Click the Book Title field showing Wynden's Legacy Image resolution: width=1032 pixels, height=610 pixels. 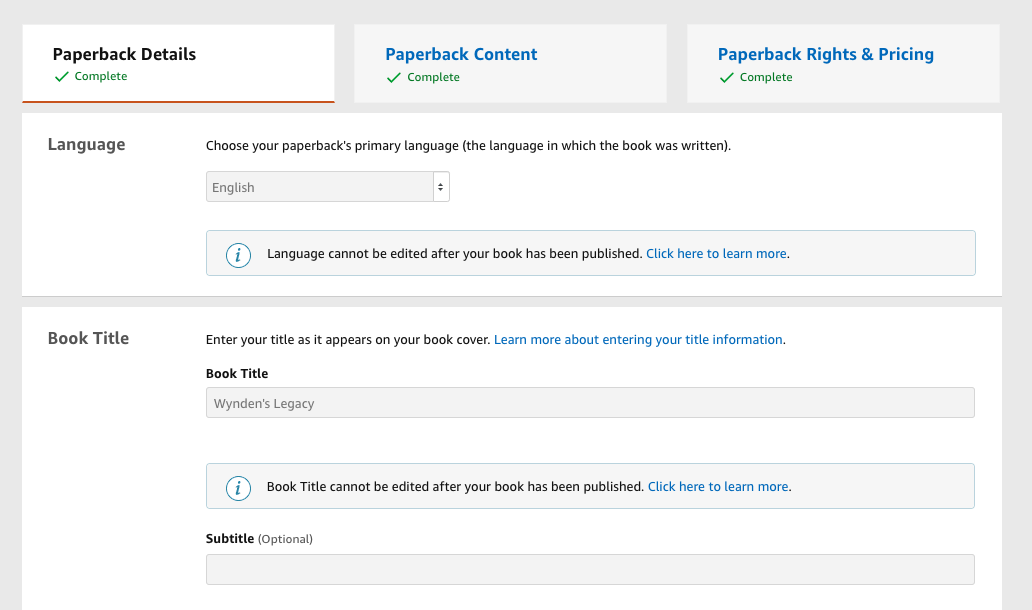[x=590, y=403]
